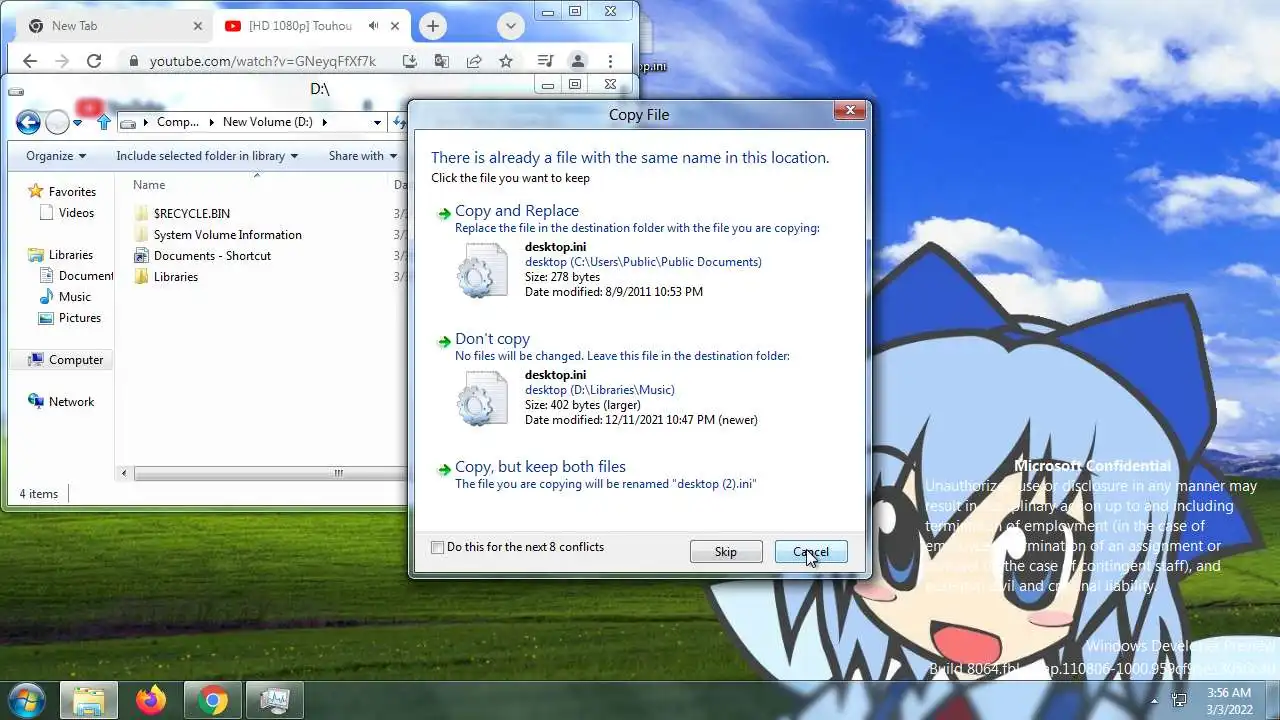
Task: Open a new Chrome tab with plus button
Action: 432,26
